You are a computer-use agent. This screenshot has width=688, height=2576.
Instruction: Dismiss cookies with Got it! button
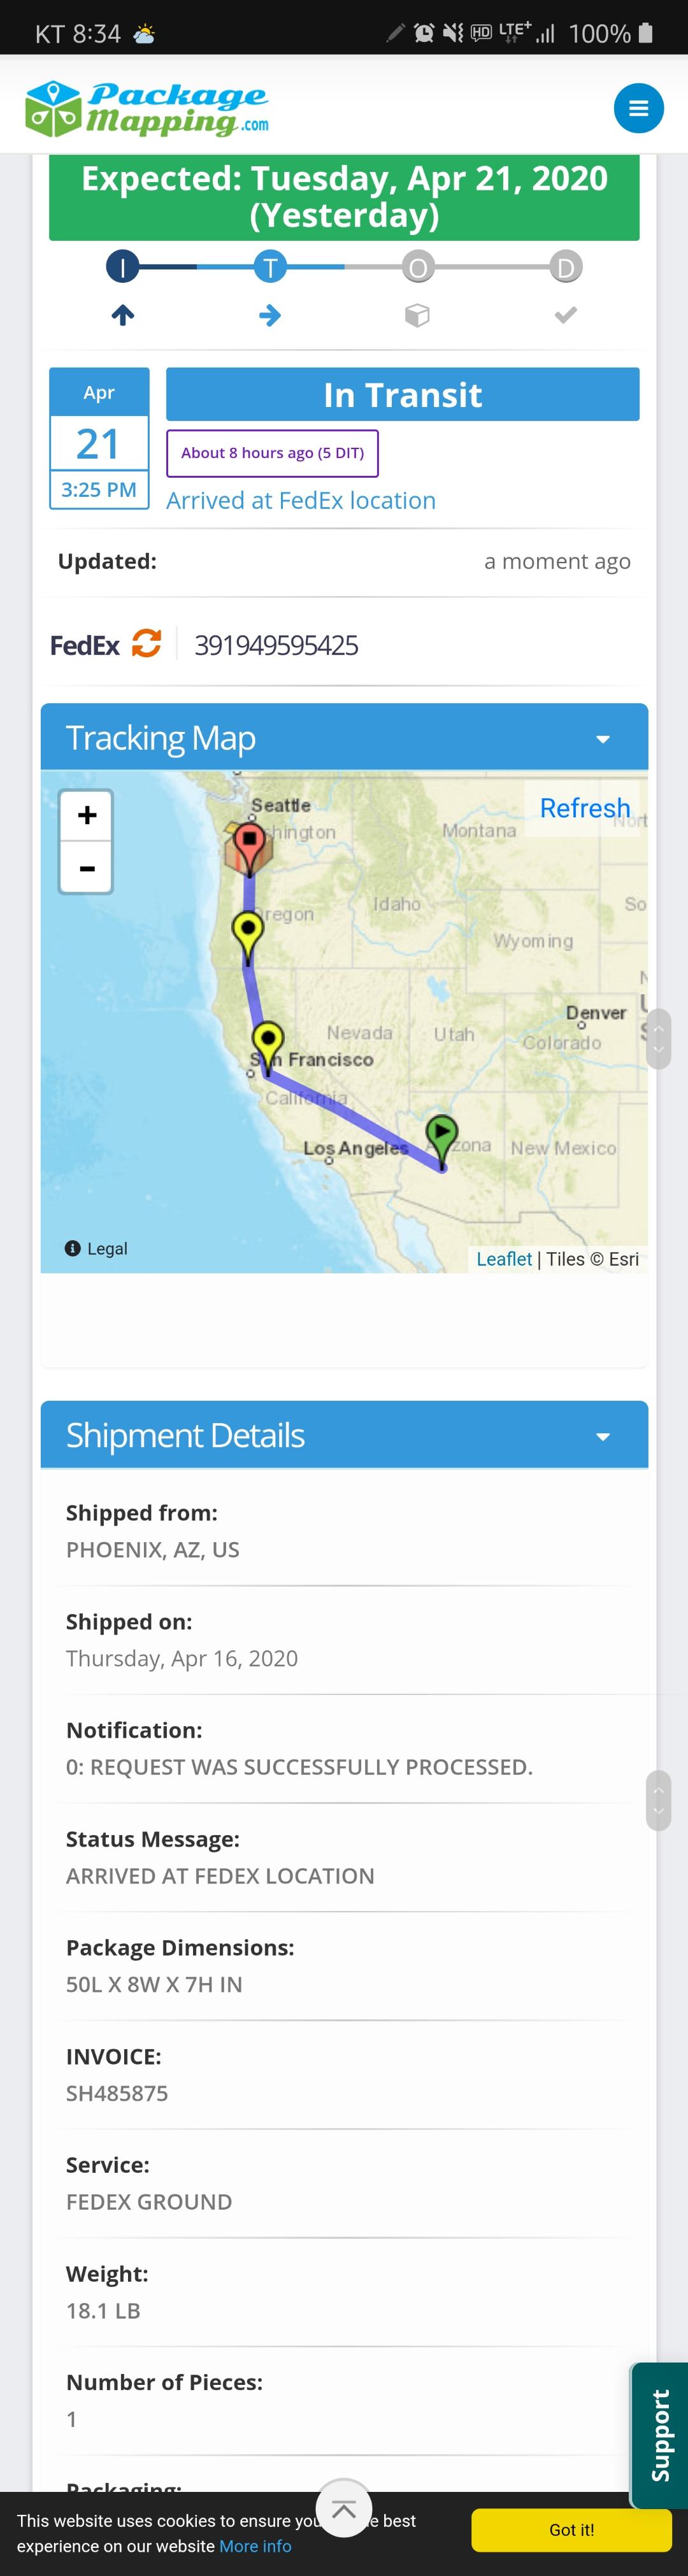point(571,2529)
